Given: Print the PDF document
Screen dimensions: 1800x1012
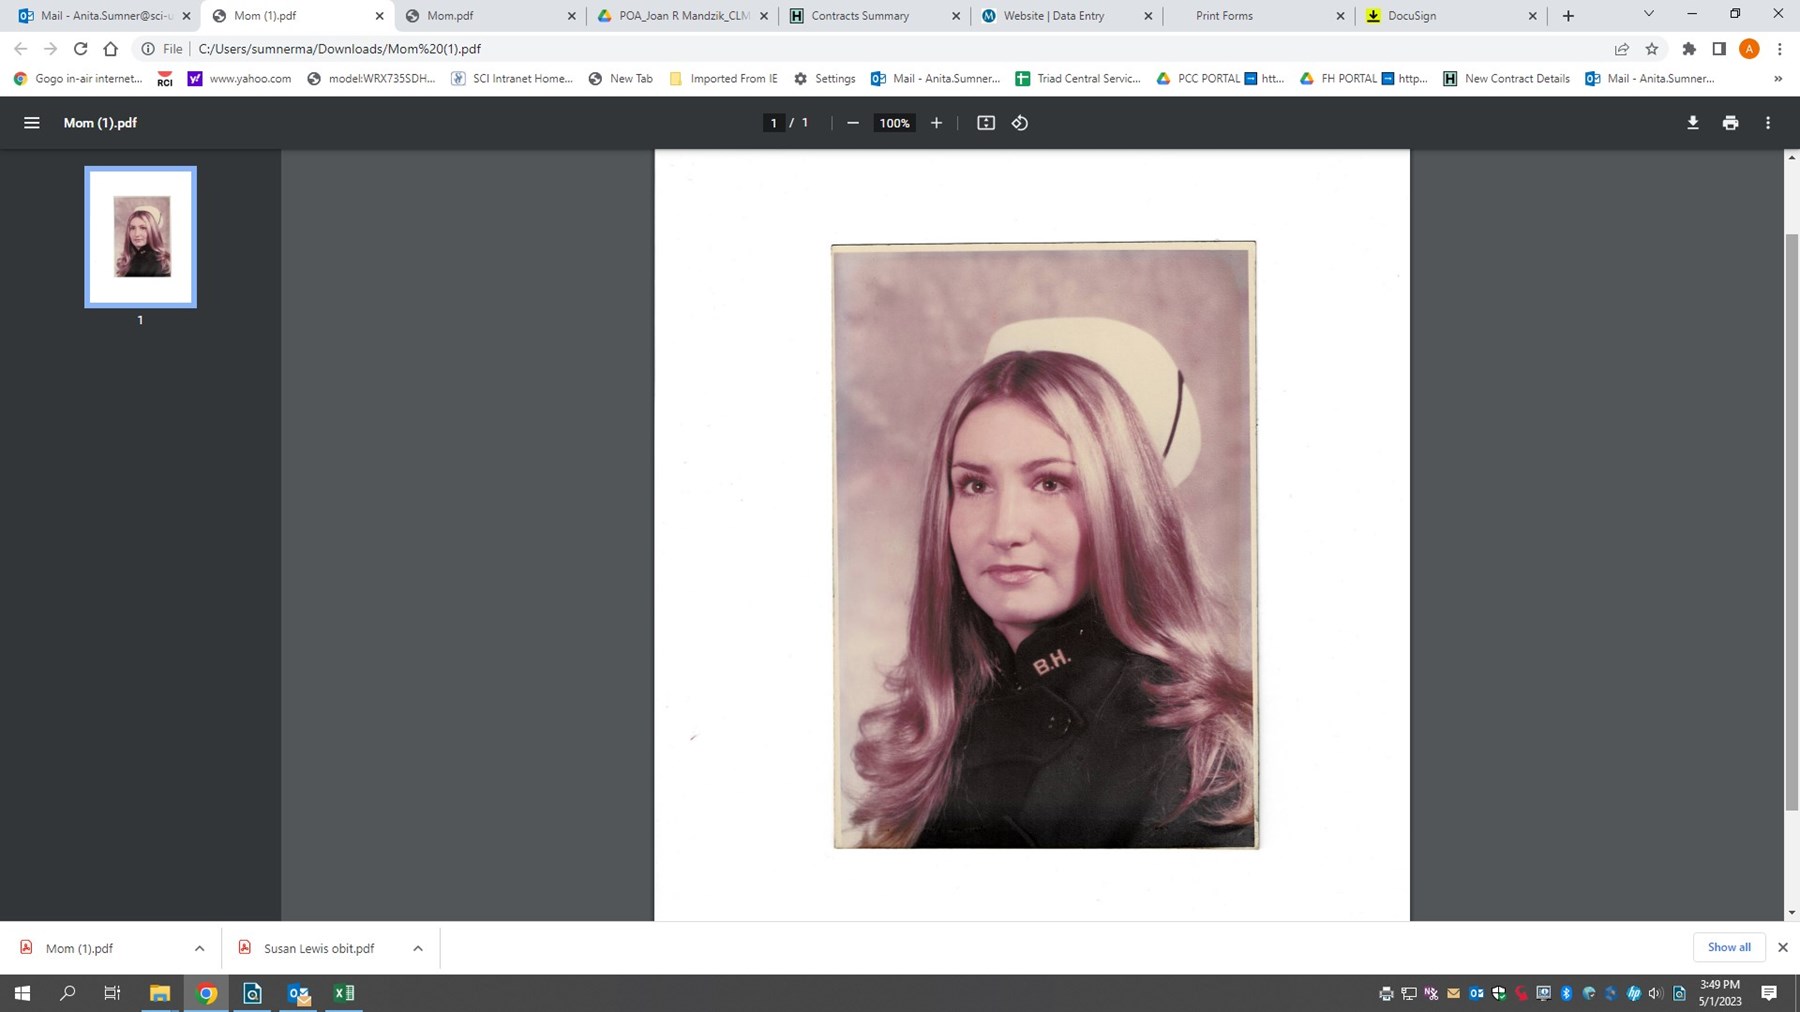Looking at the screenshot, I should (x=1729, y=122).
